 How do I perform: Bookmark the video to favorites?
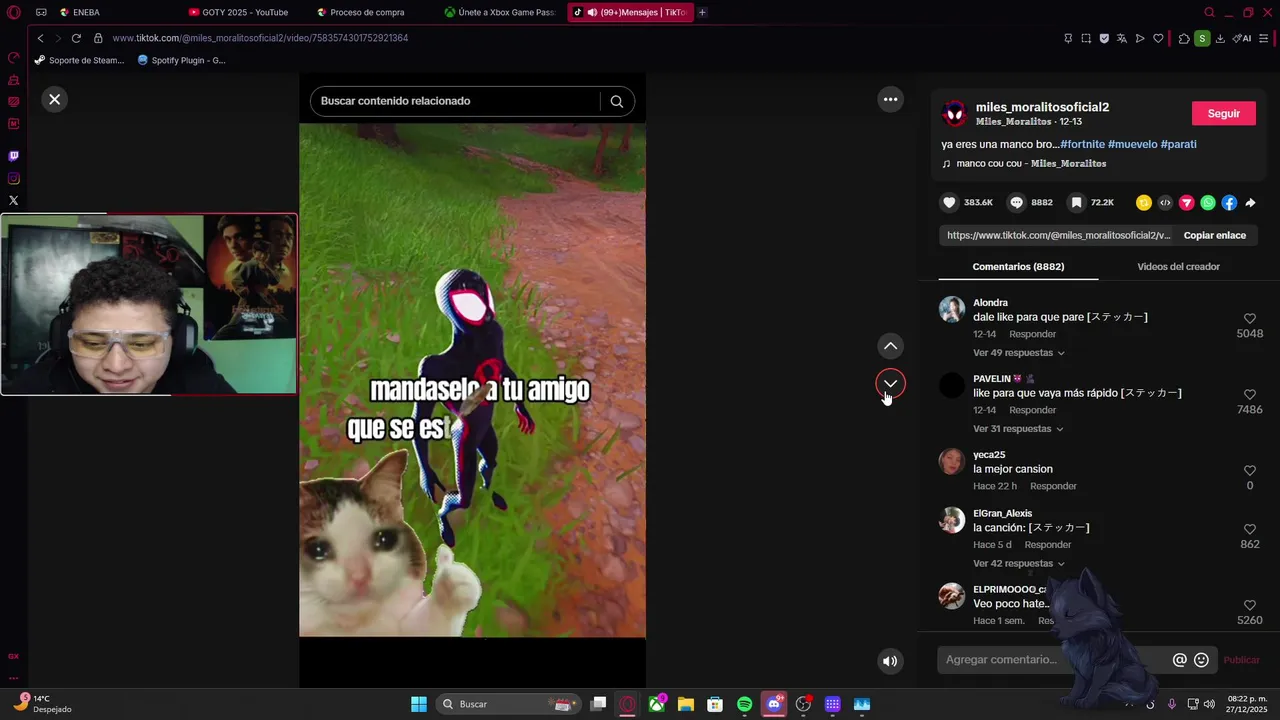[1076, 202]
